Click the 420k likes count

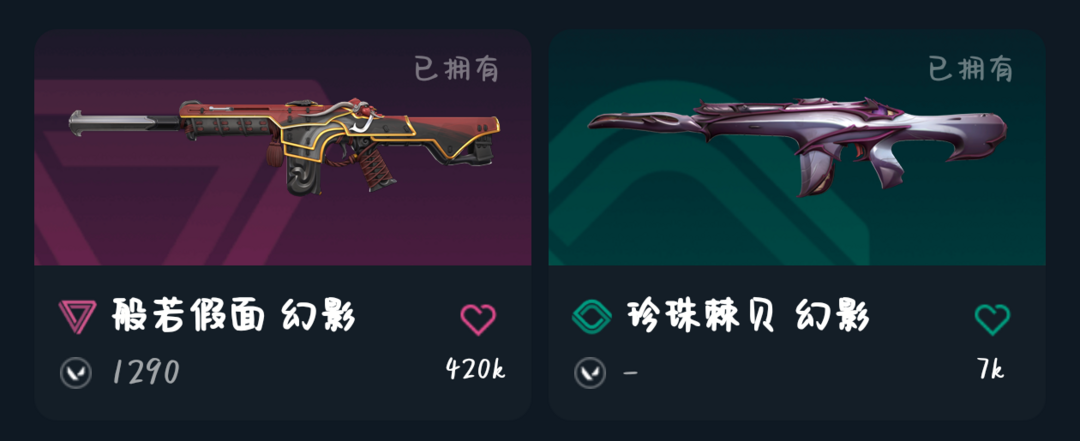click(x=475, y=369)
